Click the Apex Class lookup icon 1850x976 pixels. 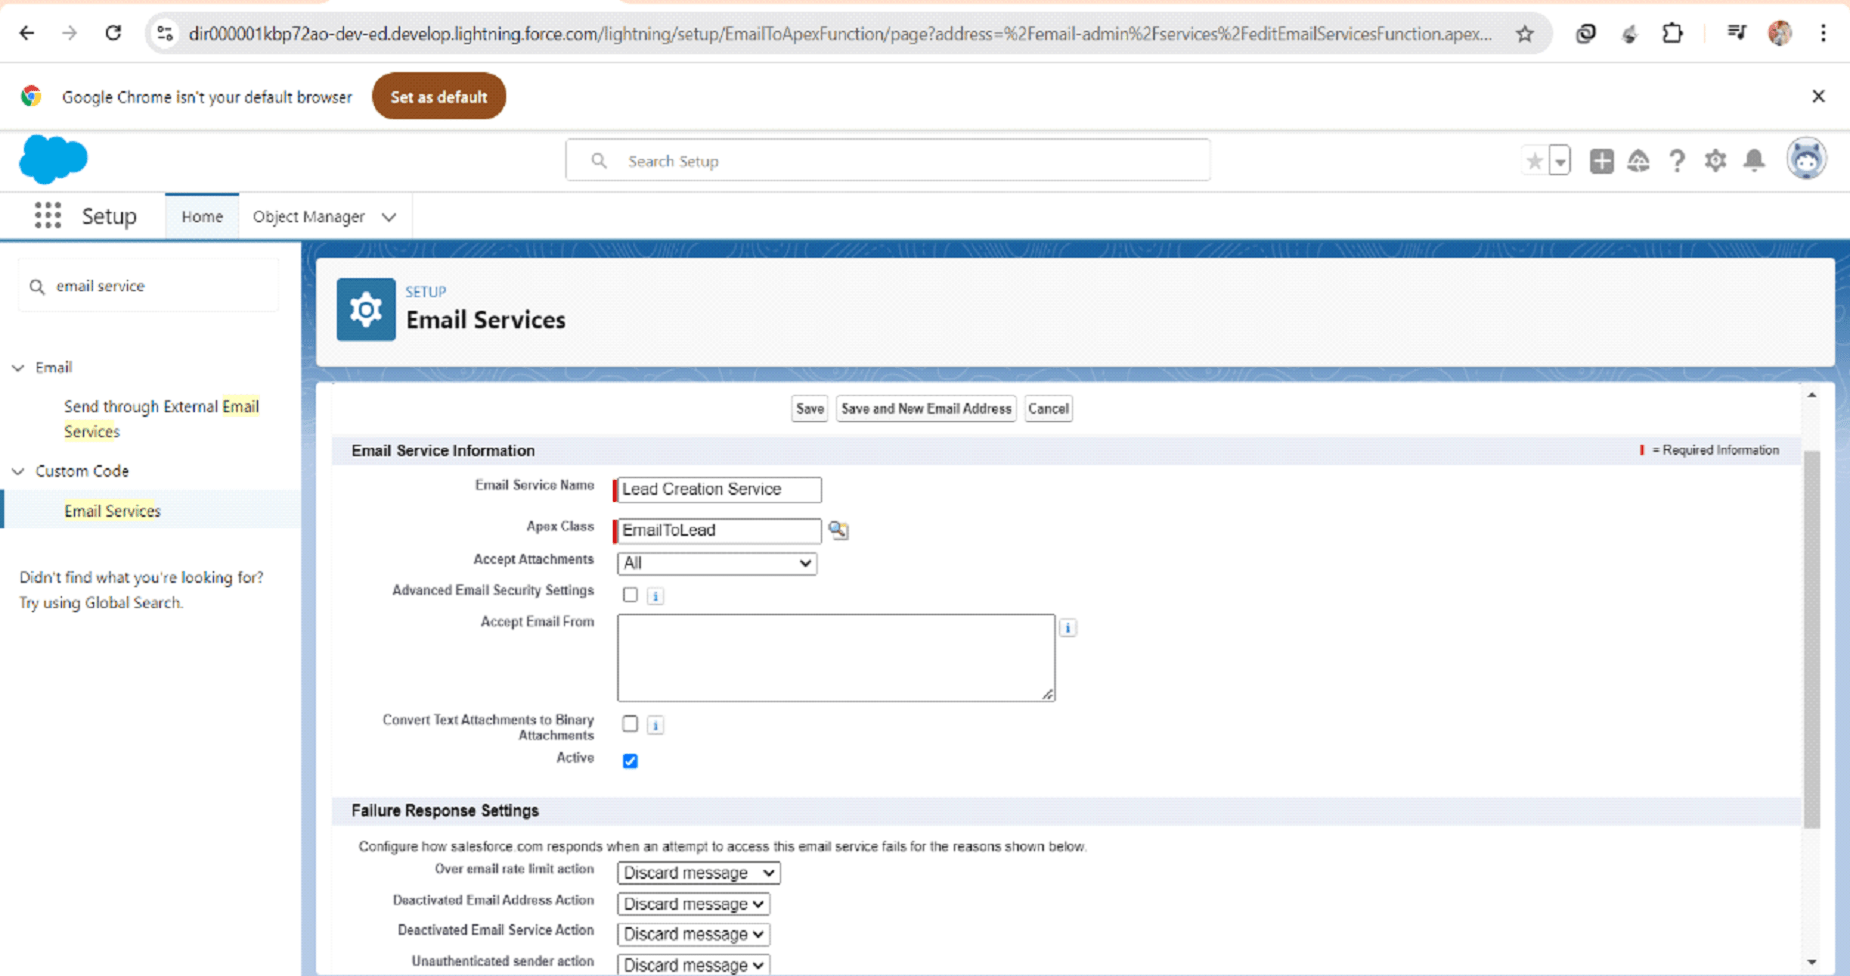(x=838, y=530)
